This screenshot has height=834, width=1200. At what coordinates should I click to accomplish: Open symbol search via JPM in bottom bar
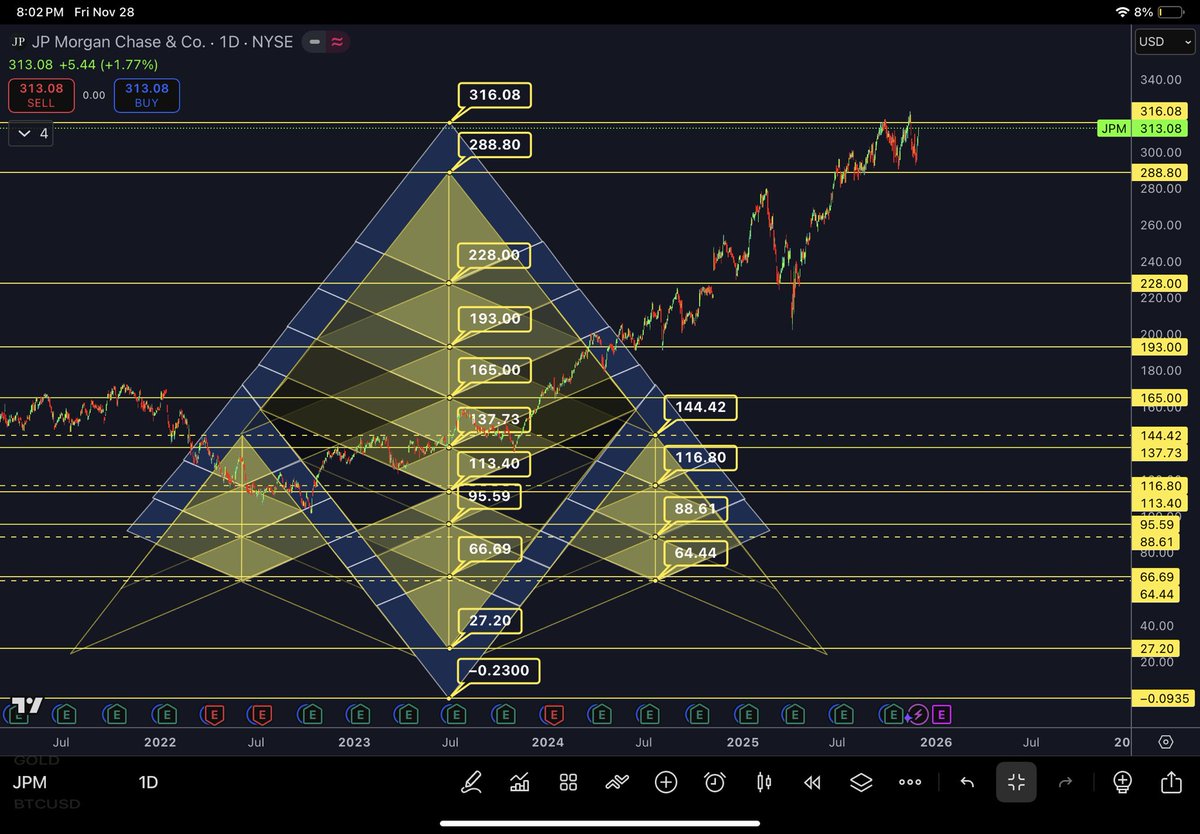tap(30, 783)
